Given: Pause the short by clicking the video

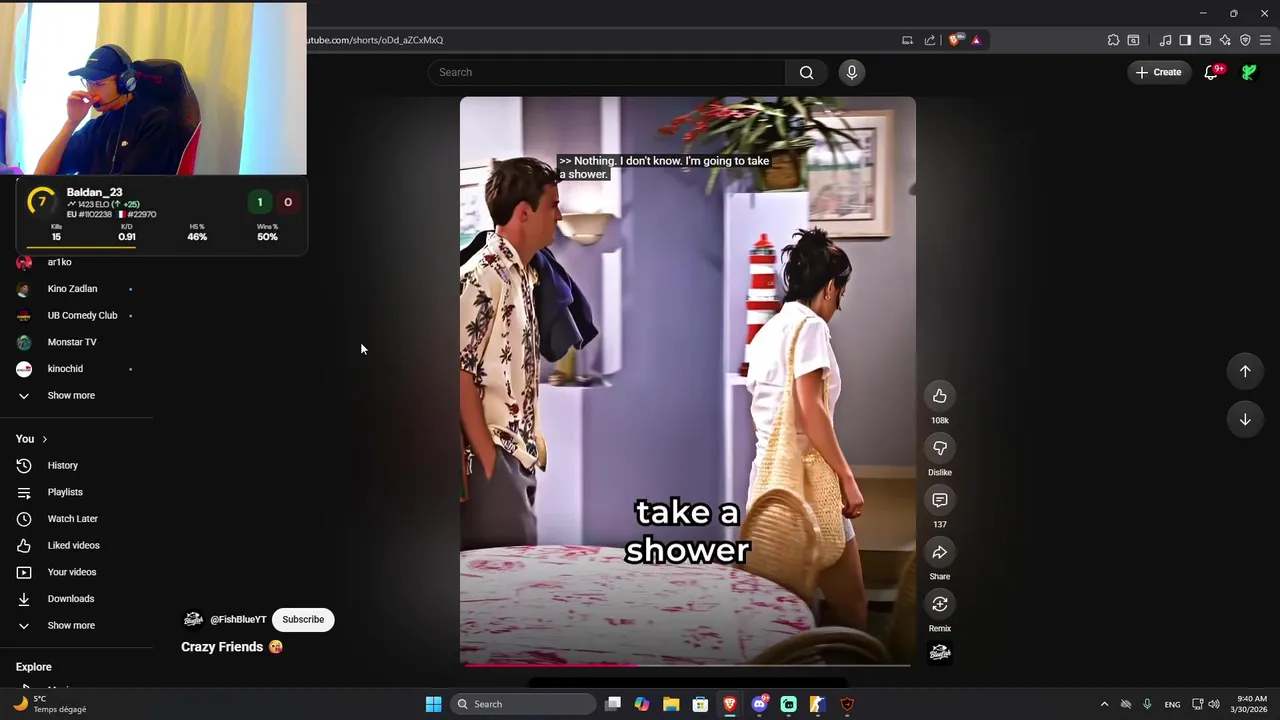Looking at the screenshot, I should [x=687, y=380].
